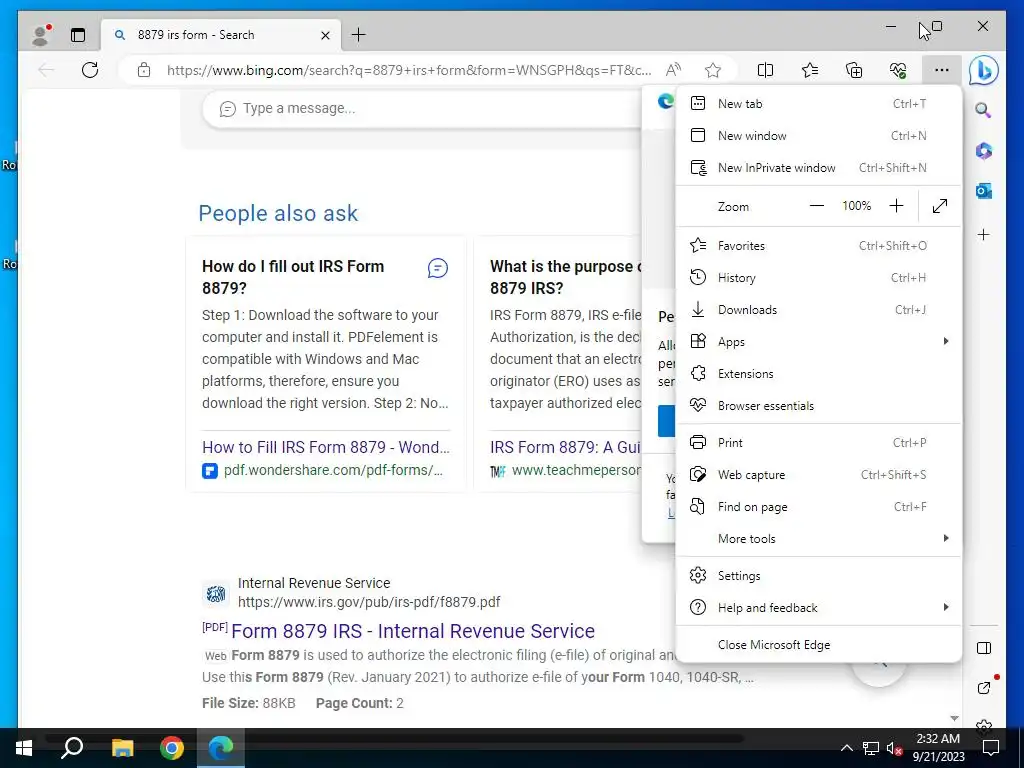The height and width of the screenshot is (768, 1024).
Task: Open Favorites from the menu
Action: (818, 246)
